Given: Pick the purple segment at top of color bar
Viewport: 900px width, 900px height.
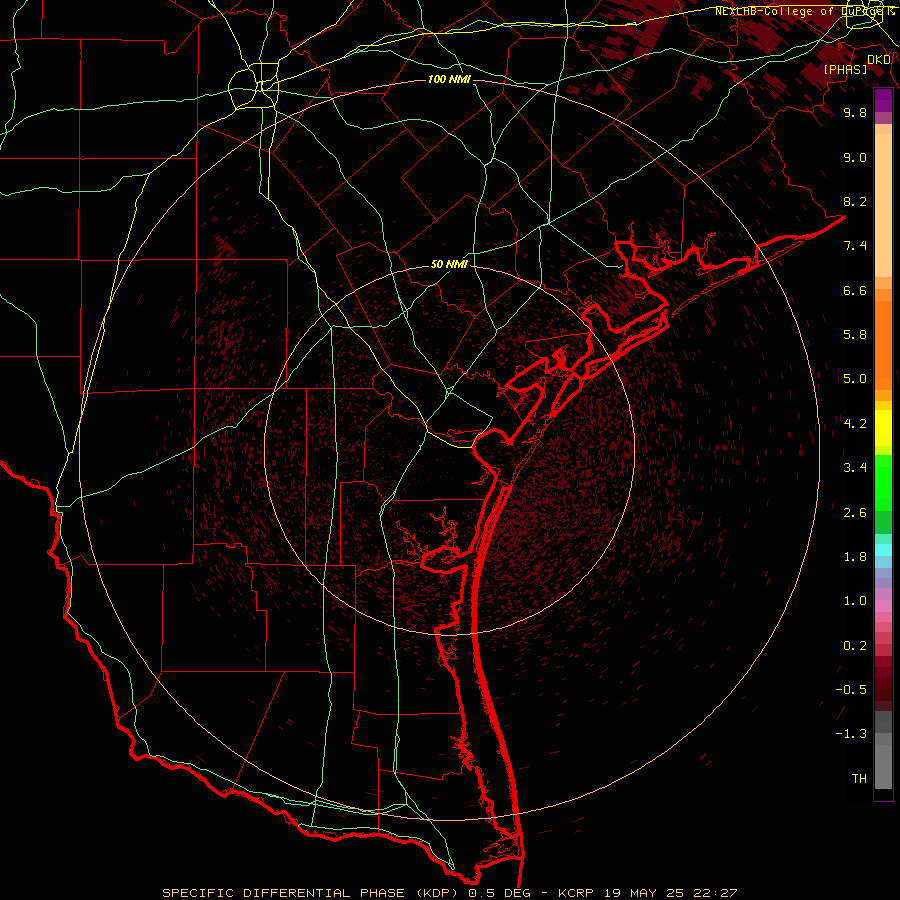Looking at the screenshot, I should (883, 100).
